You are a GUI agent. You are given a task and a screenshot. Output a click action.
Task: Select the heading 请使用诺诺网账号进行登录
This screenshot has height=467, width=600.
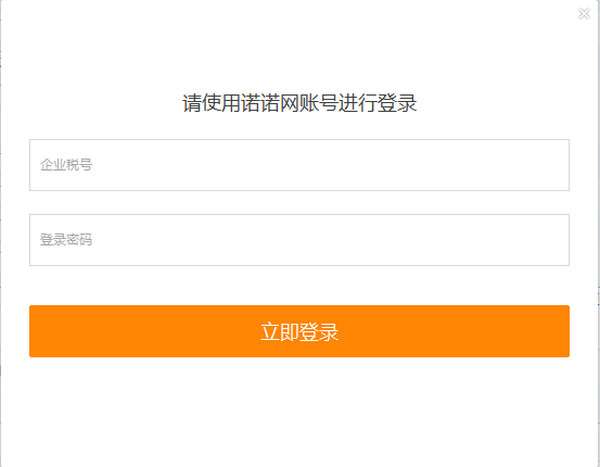(x=299, y=103)
